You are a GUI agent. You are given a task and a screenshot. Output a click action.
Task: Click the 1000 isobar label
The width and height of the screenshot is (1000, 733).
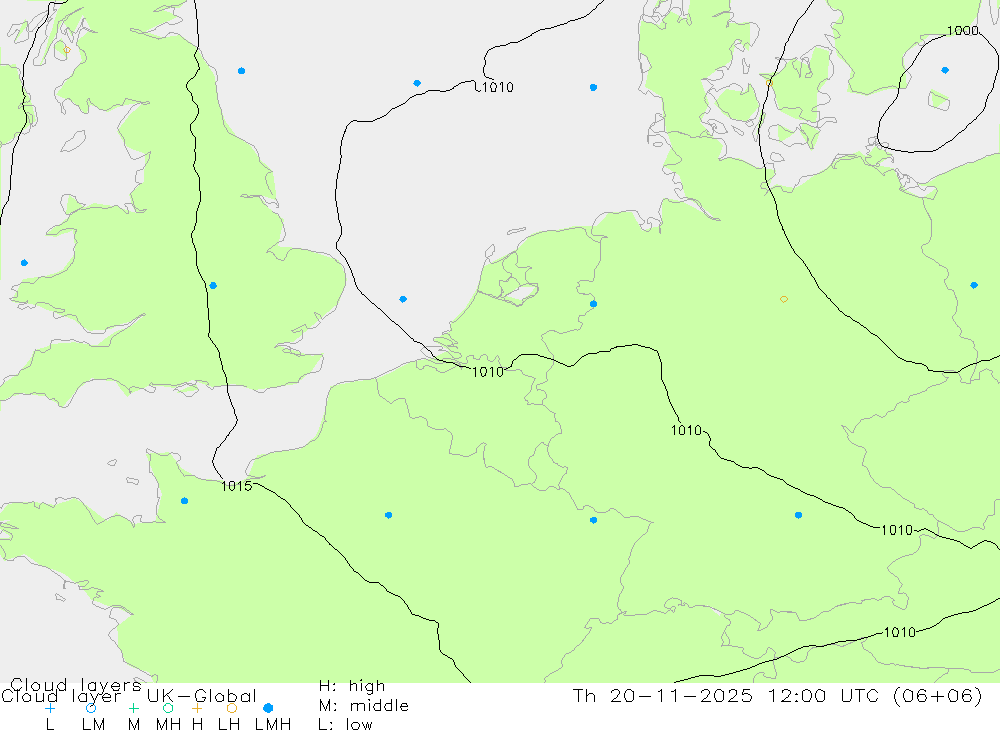[x=962, y=31]
